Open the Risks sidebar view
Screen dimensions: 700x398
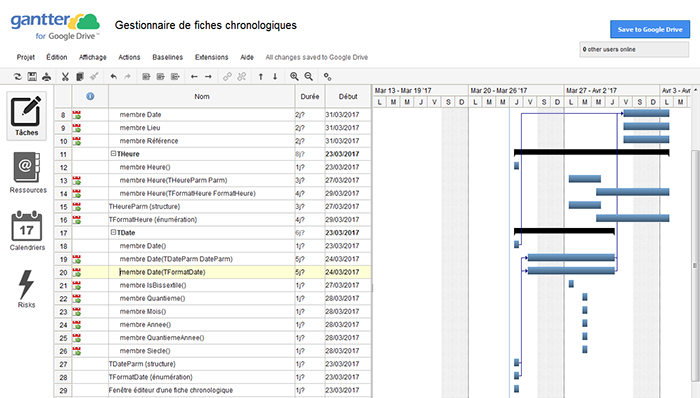point(26,289)
